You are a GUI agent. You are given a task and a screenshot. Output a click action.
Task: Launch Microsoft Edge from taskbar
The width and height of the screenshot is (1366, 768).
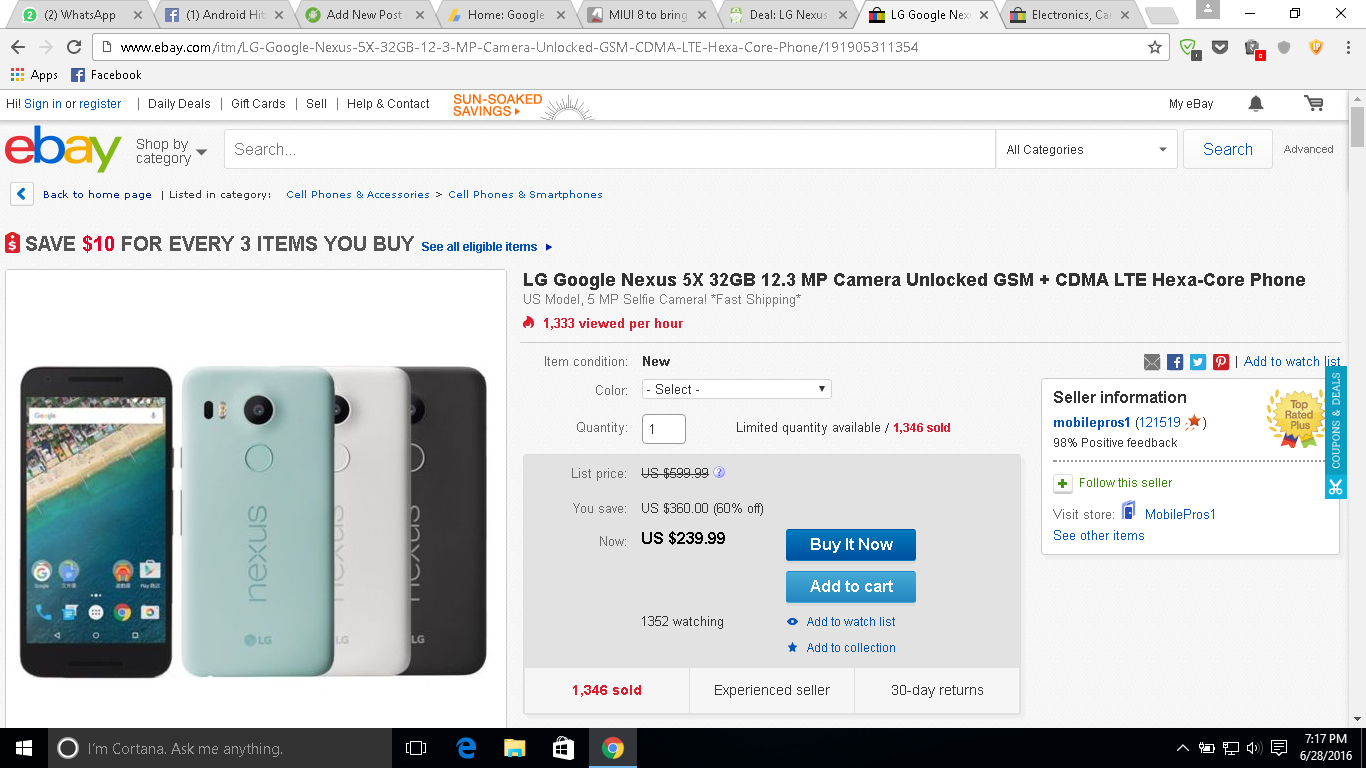[465, 748]
